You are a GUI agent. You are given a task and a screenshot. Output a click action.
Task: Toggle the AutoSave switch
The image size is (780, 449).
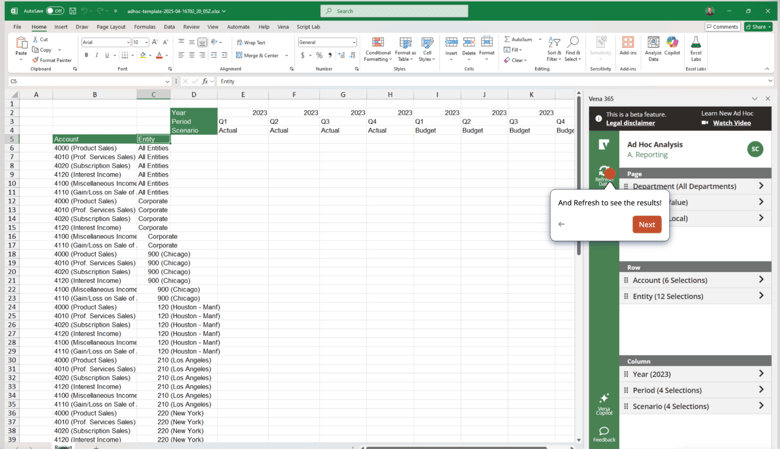[x=54, y=11]
